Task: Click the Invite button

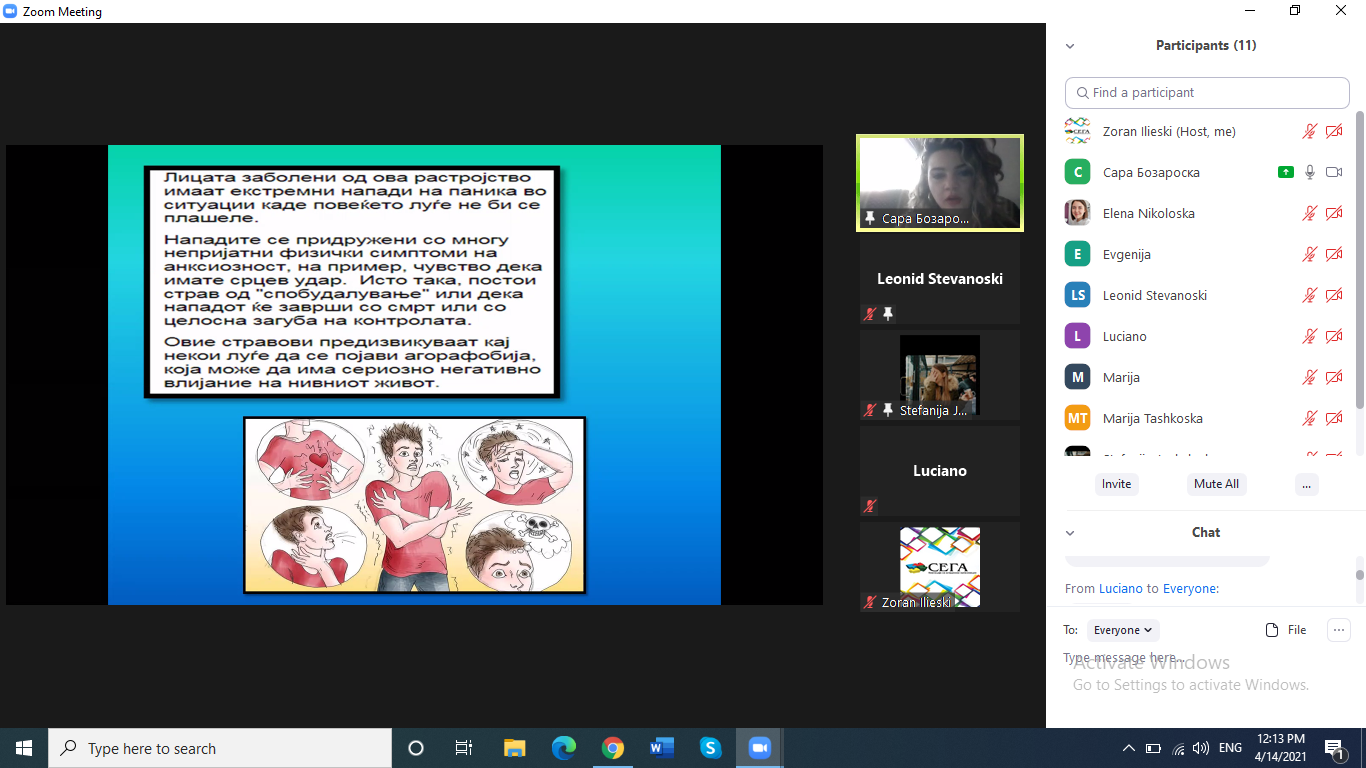Action: [x=1117, y=484]
